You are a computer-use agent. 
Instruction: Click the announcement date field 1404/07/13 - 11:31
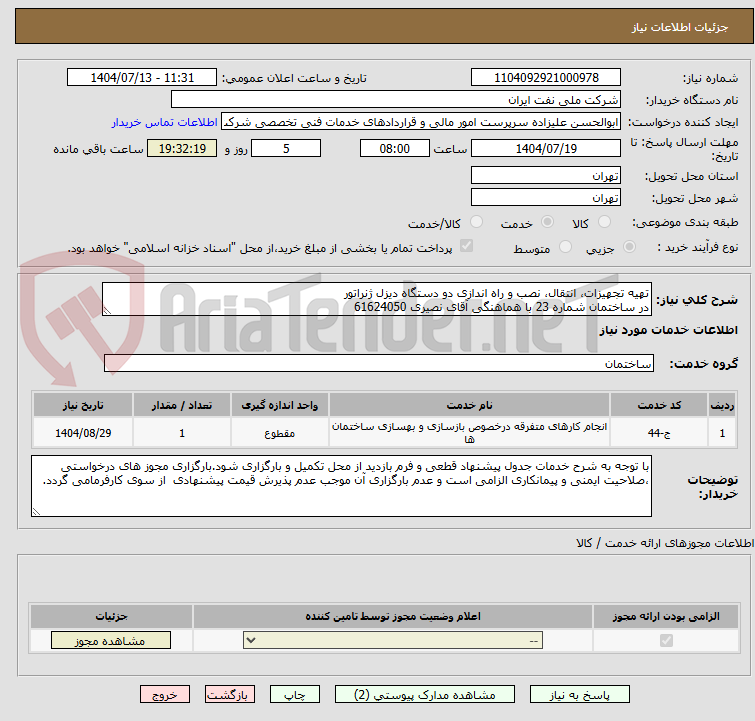[x=142, y=78]
